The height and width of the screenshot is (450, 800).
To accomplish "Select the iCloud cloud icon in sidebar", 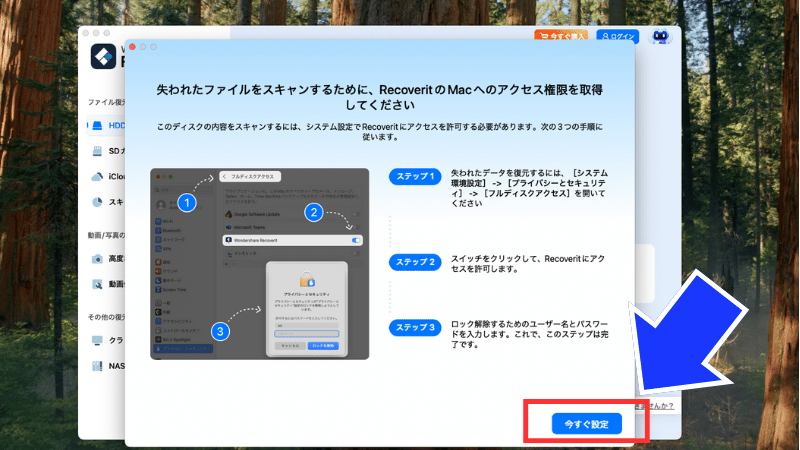I will click(97, 177).
